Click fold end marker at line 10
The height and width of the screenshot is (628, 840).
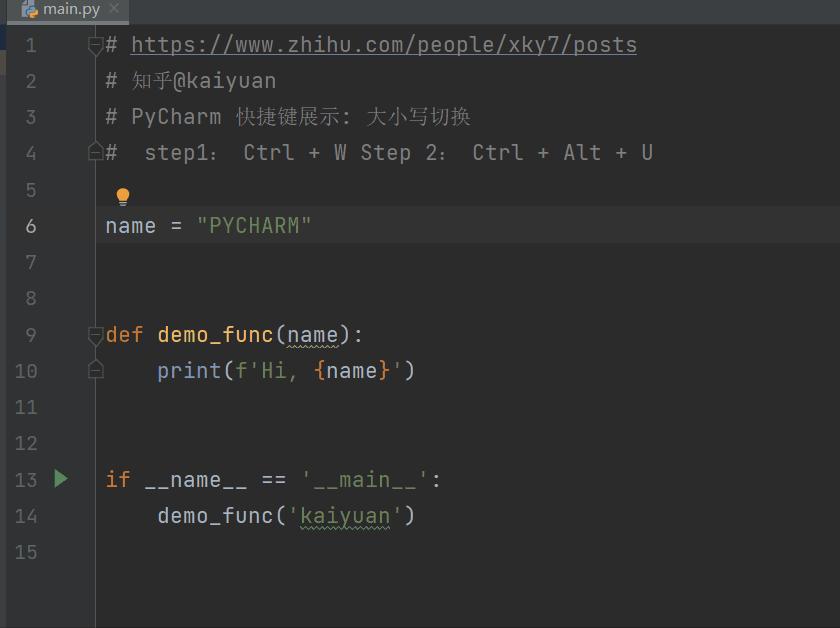[95, 370]
